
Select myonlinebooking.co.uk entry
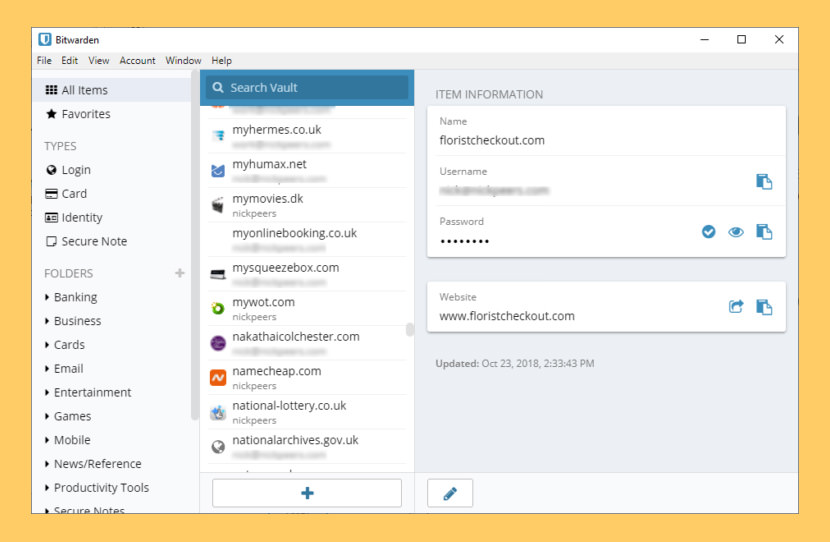click(x=307, y=239)
